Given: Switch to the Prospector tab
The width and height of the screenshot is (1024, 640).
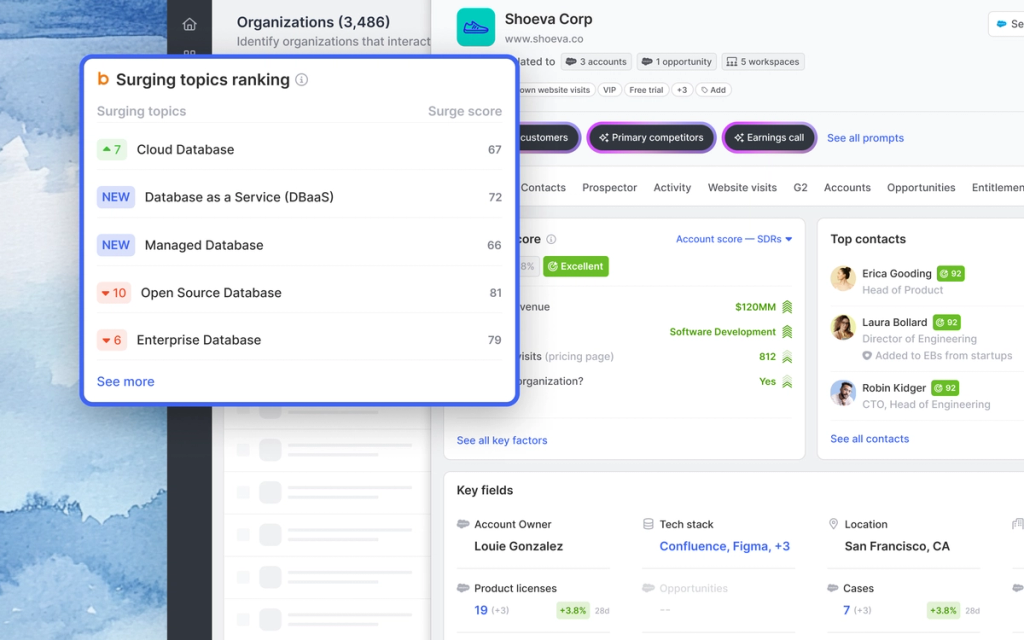Looking at the screenshot, I should coord(609,187).
